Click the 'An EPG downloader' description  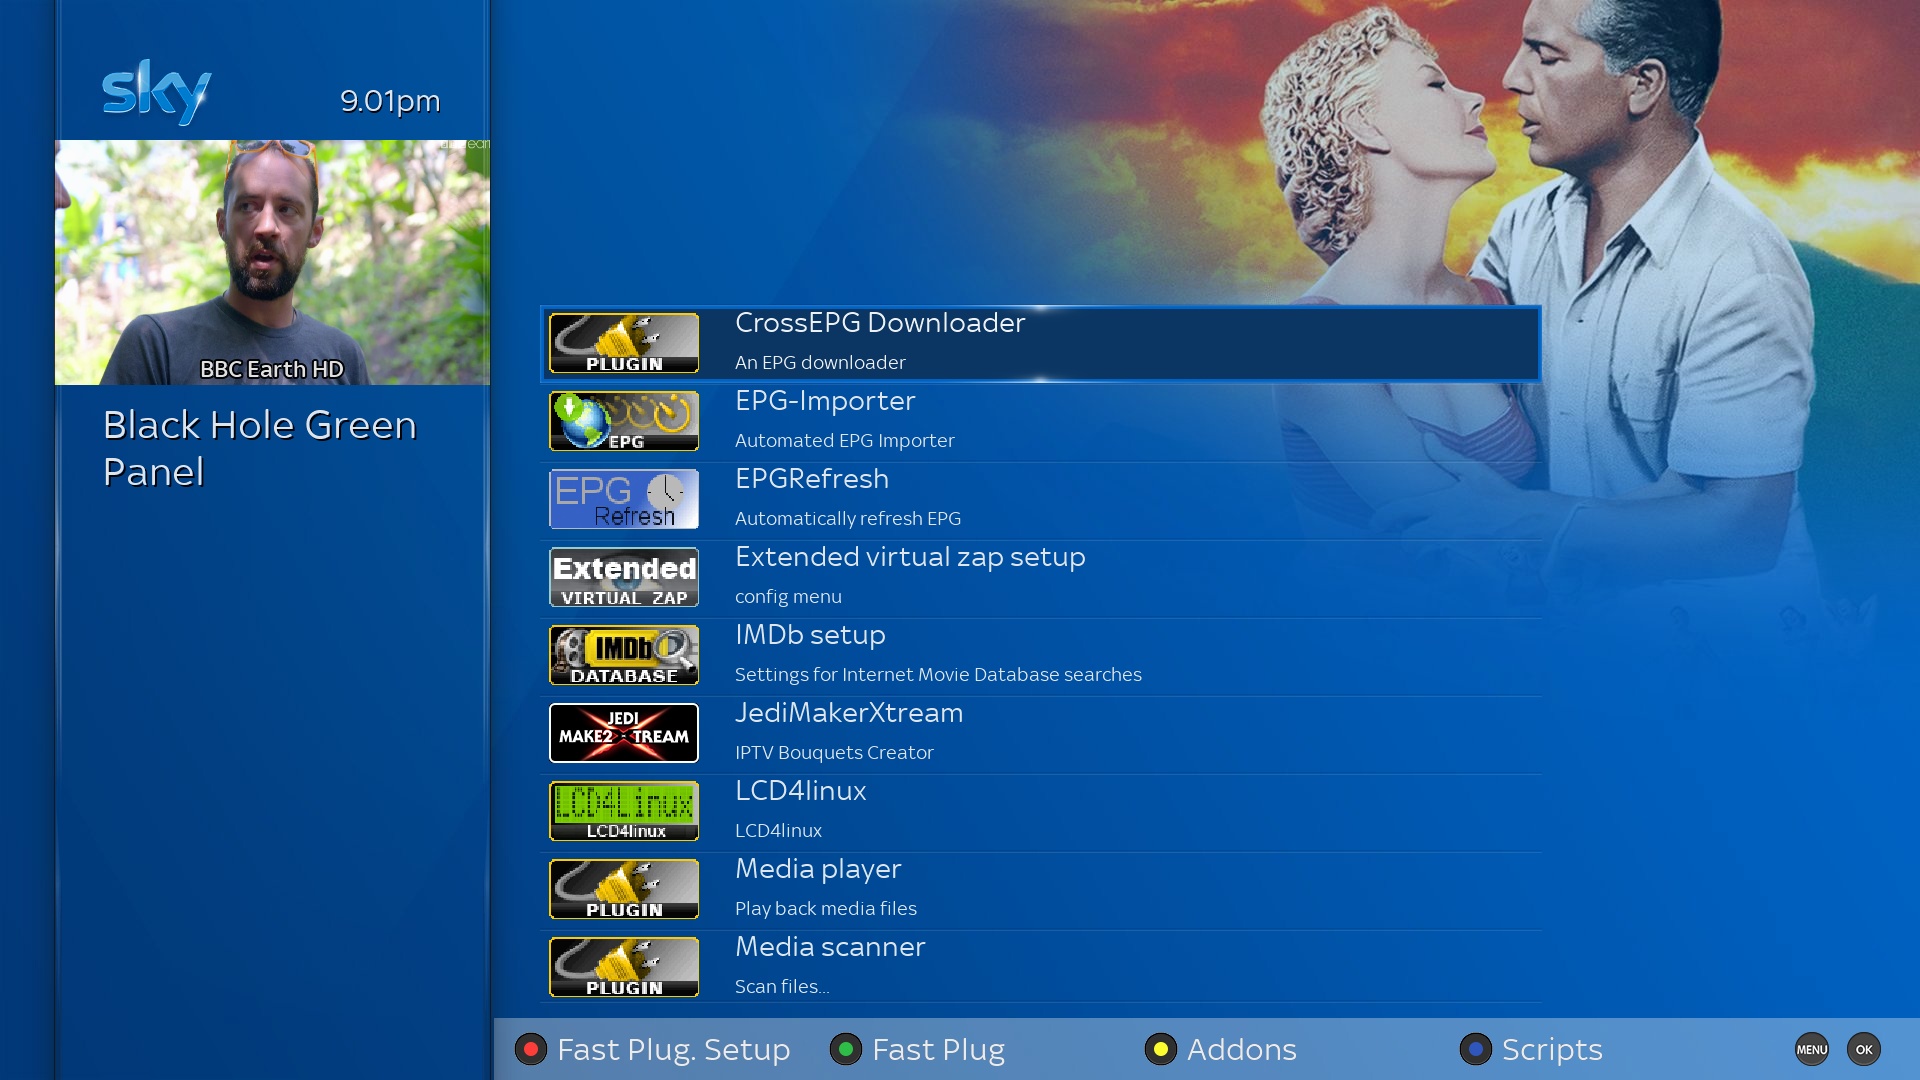820,363
